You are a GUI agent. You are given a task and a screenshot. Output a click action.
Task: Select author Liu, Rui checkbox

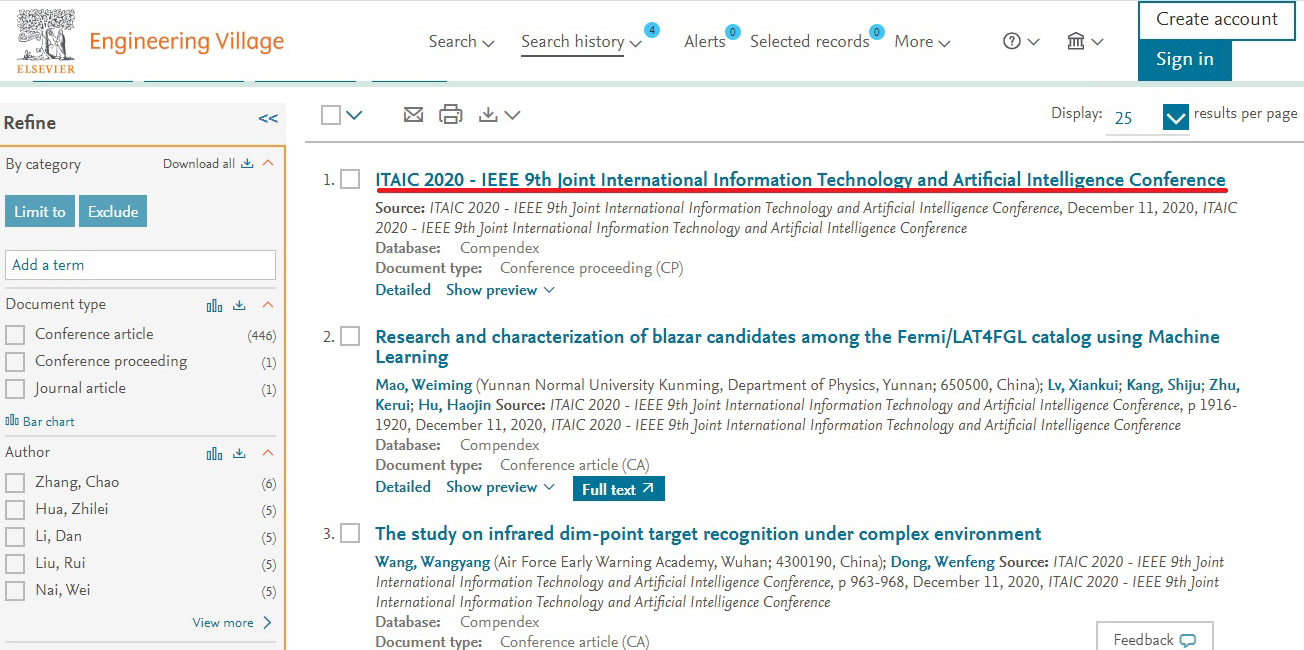point(15,564)
